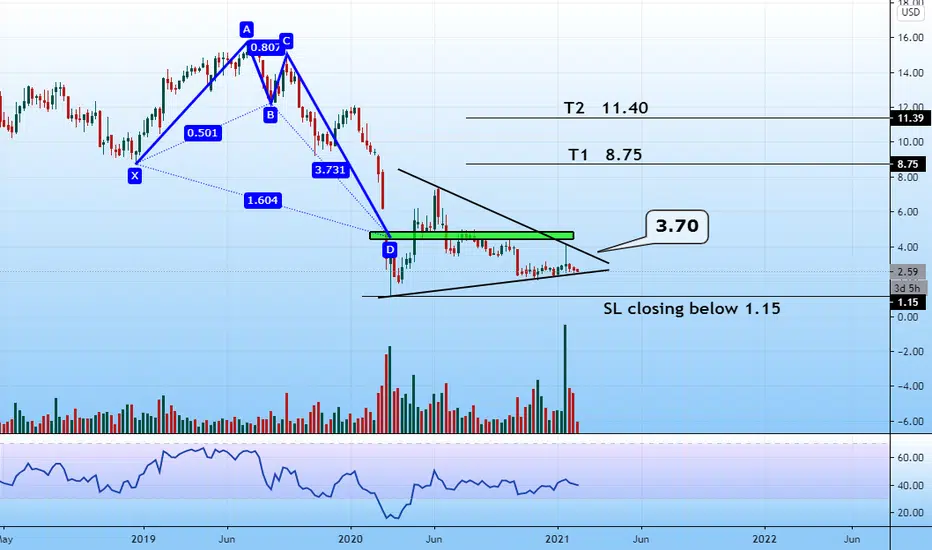Select the green horizontal resistance zone
Viewport: 932px width, 550px height.
click(x=471, y=235)
